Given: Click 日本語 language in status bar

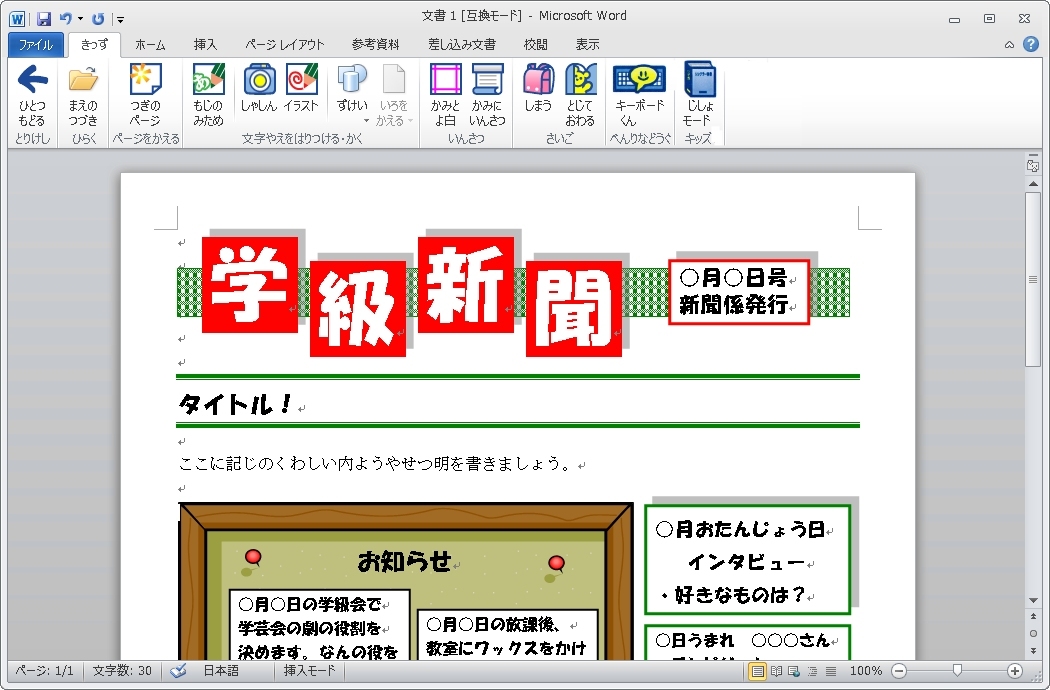Looking at the screenshot, I should (221, 670).
